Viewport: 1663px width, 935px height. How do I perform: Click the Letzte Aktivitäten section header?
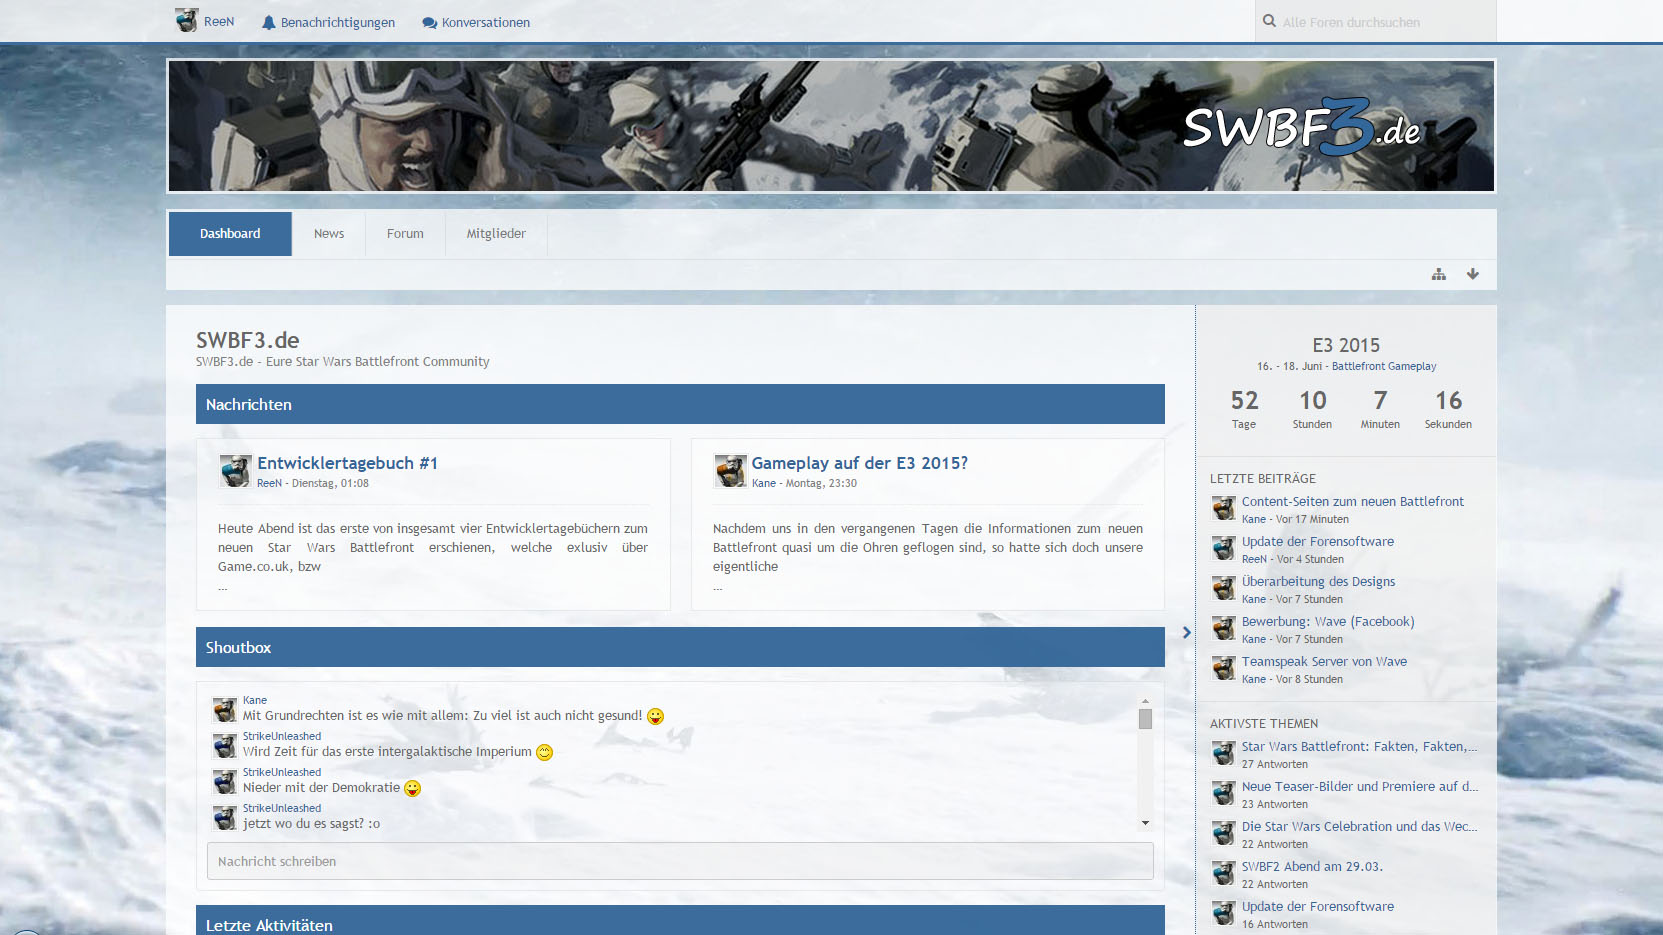680,921
